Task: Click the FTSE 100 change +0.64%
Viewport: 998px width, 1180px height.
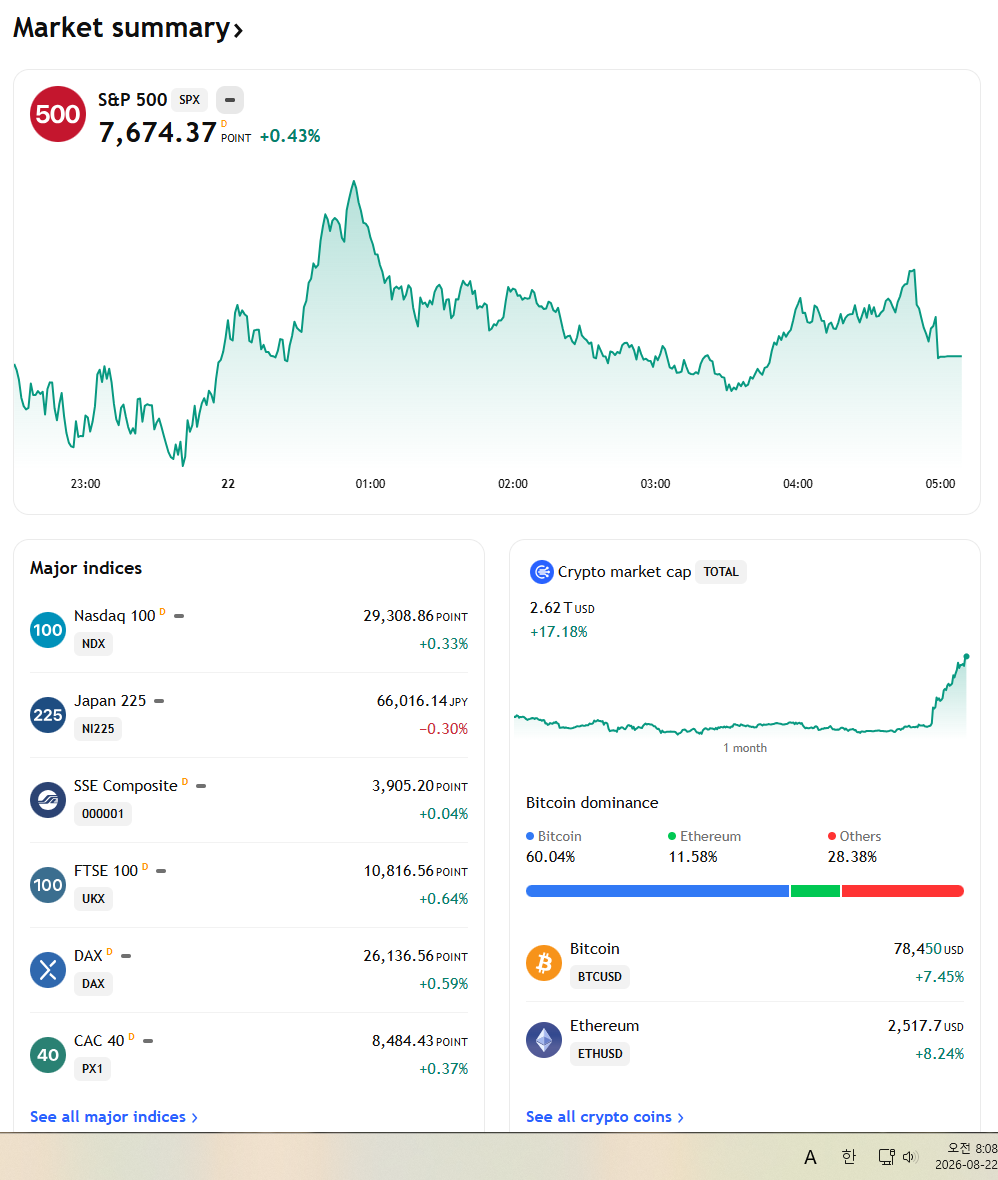Action: (x=443, y=899)
